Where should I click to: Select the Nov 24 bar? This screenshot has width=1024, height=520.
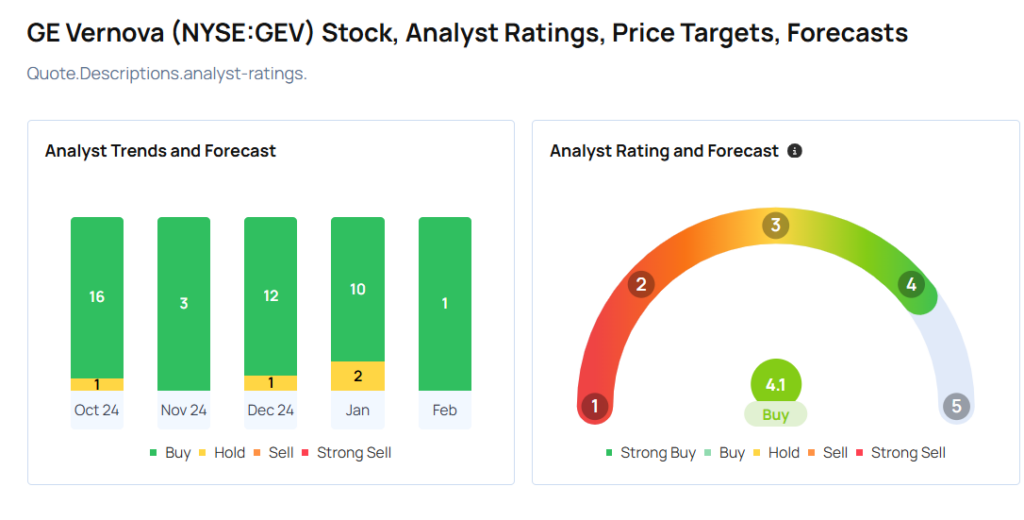[x=184, y=303]
